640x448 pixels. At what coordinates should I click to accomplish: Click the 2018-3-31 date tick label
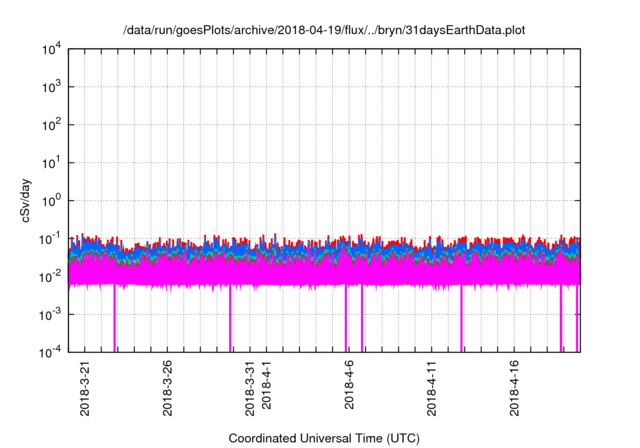click(x=250, y=388)
